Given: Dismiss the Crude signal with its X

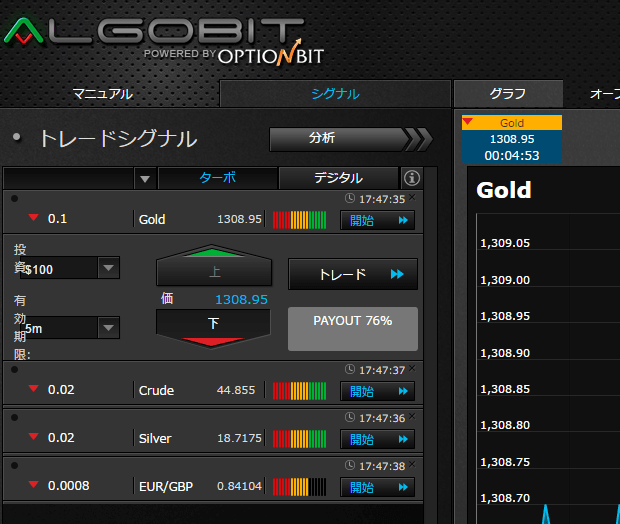Looking at the screenshot, I should click(412, 368).
